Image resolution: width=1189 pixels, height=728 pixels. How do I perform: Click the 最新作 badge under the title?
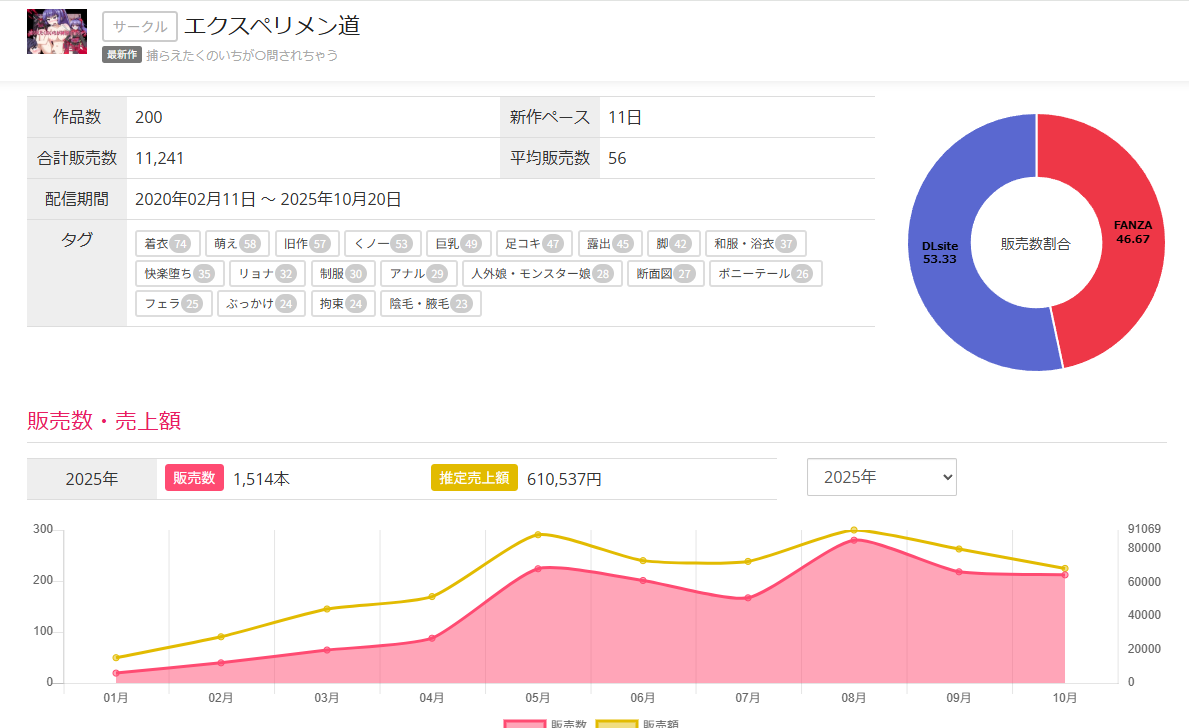[x=121, y=55]
